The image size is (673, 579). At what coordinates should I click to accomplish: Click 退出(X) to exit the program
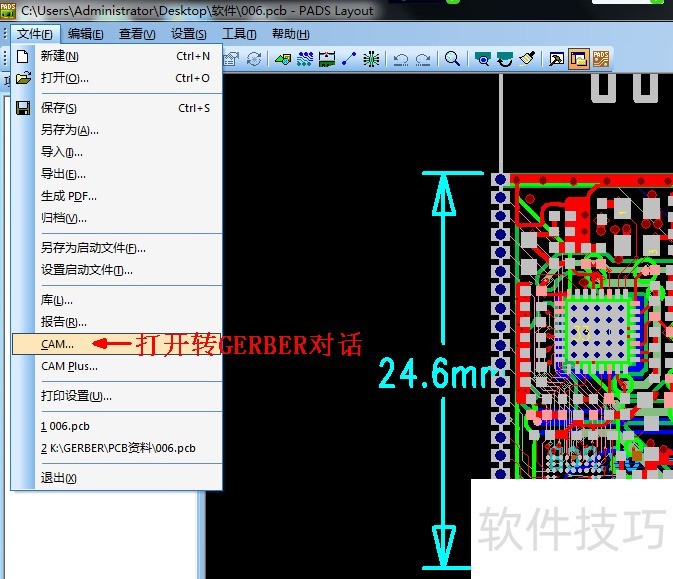click(x=58, y=478)
